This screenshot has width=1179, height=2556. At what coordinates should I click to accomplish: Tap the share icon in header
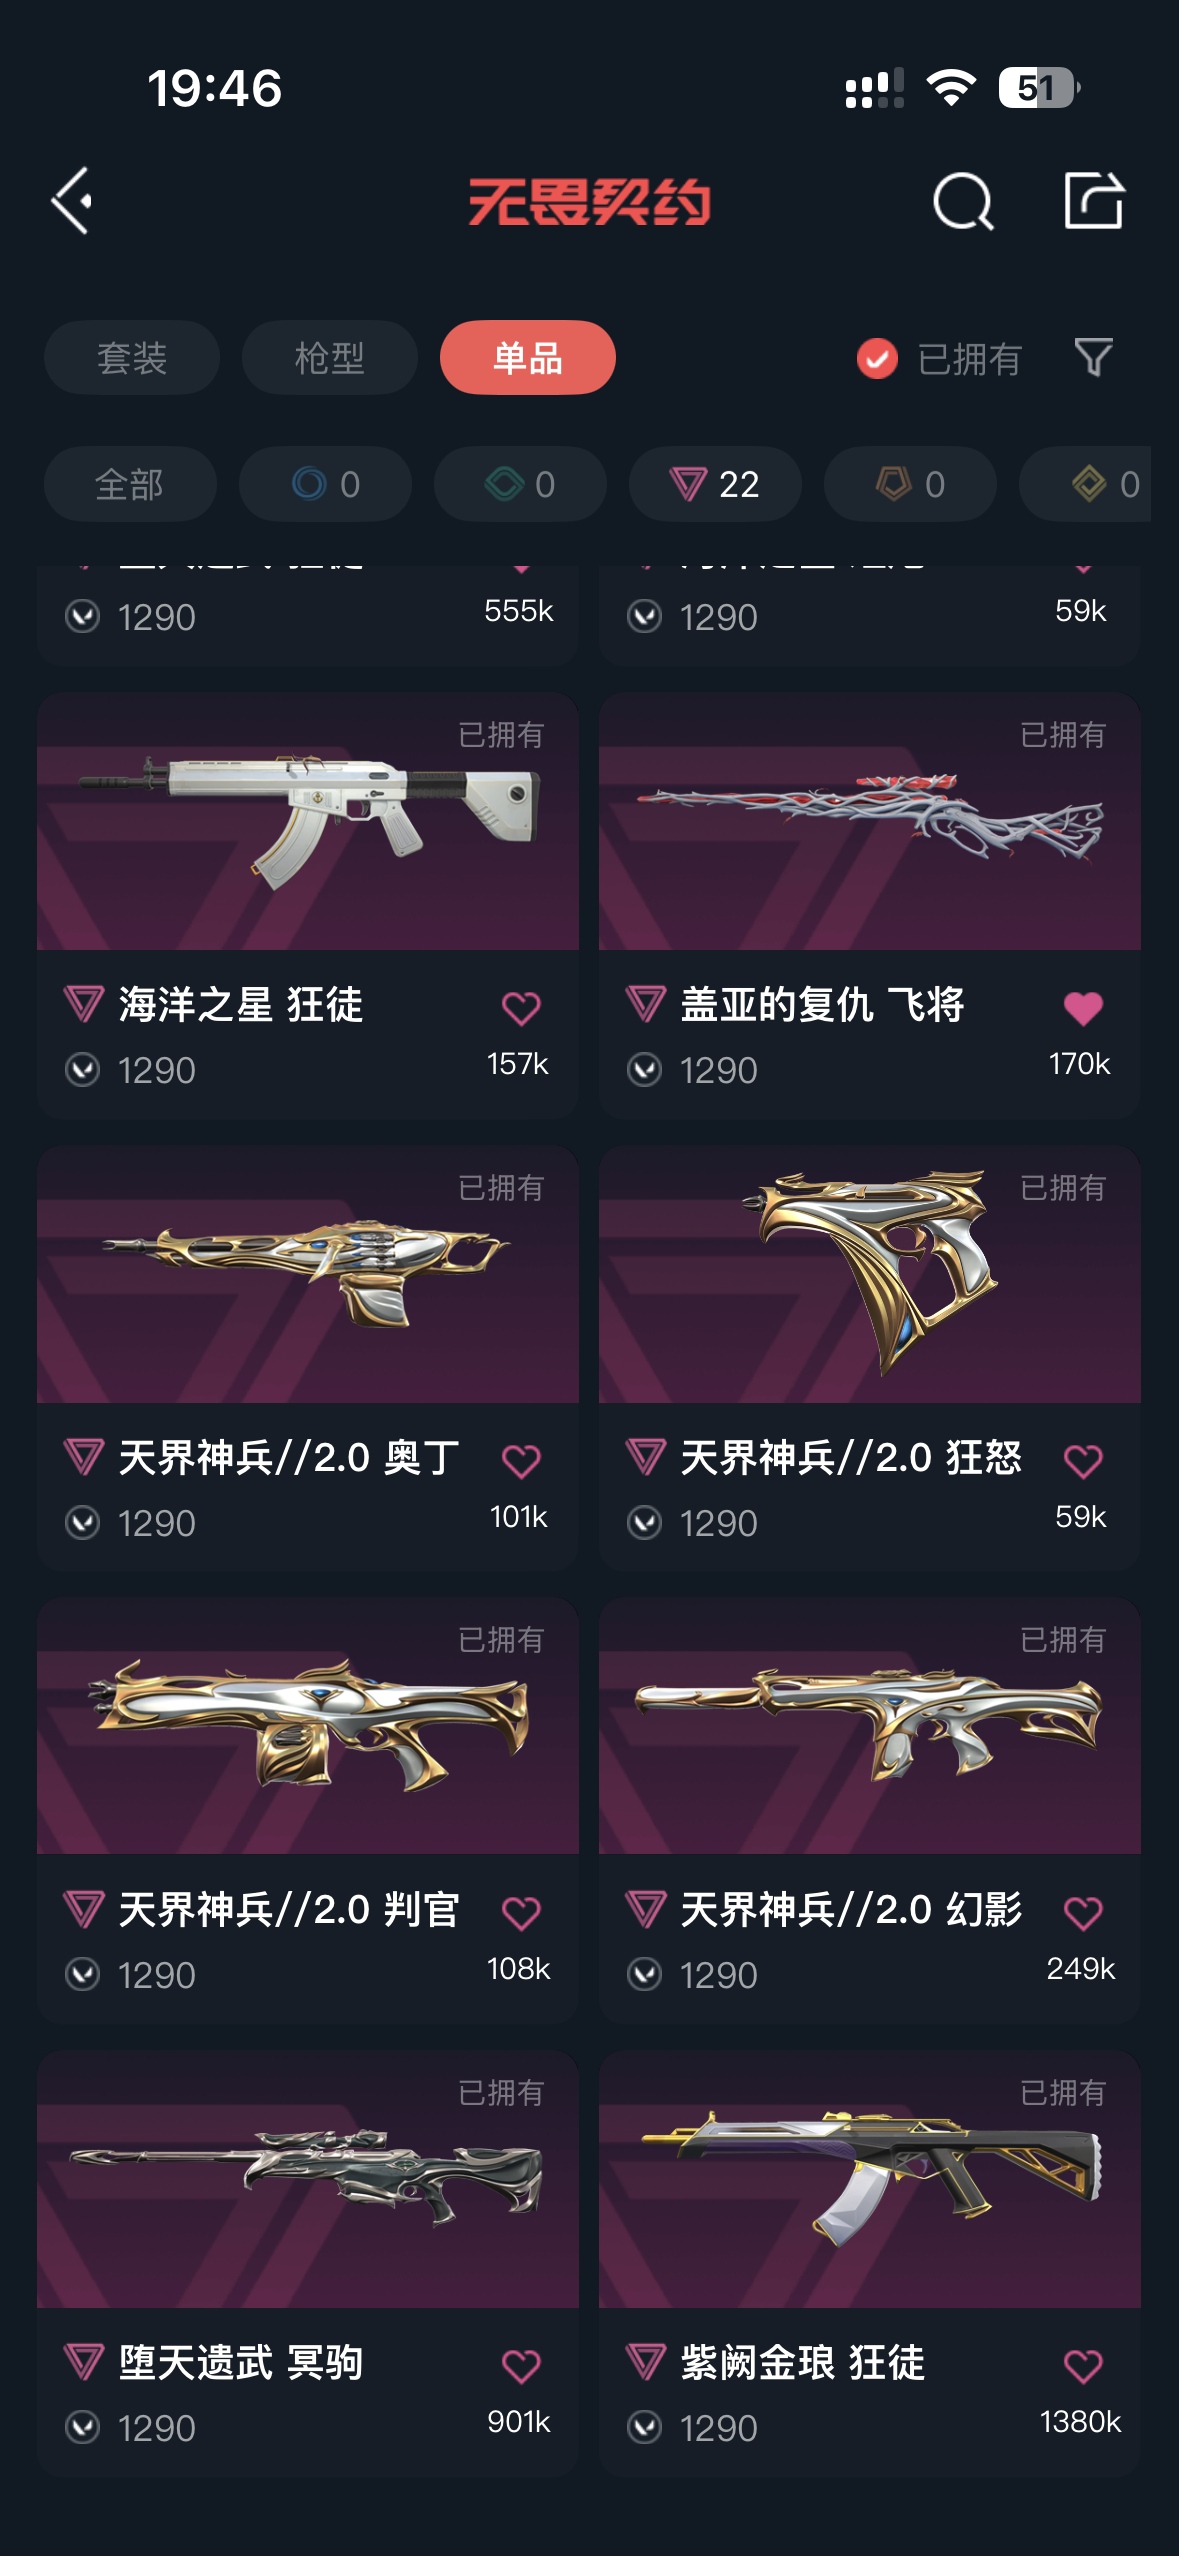[1093, 200]
